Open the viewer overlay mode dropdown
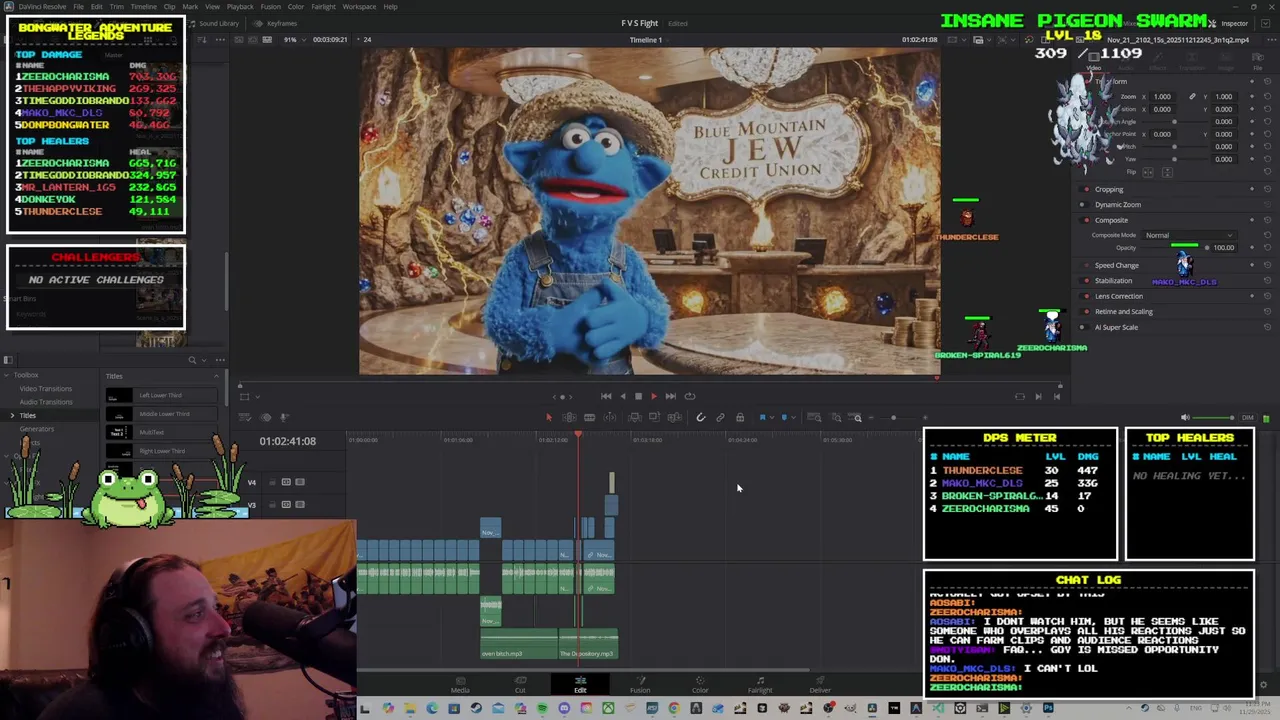Screen dimensions: 1280x720 (x=257, y=397)
